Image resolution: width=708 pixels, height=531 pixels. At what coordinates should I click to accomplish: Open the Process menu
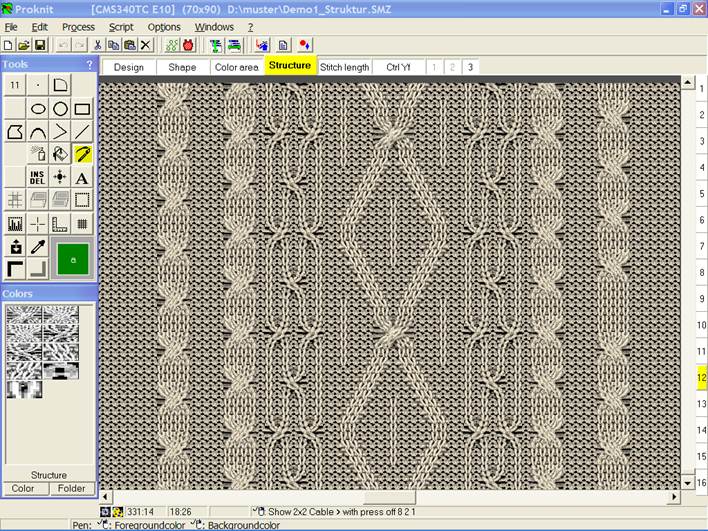coord(78,27)
